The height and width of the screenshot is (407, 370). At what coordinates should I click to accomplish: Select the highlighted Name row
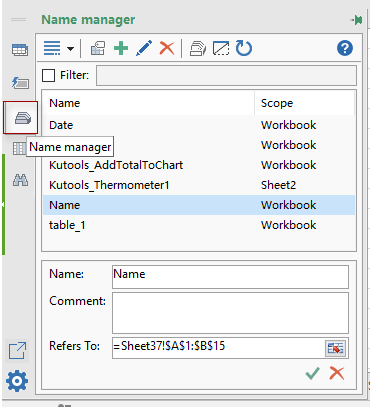199,205
